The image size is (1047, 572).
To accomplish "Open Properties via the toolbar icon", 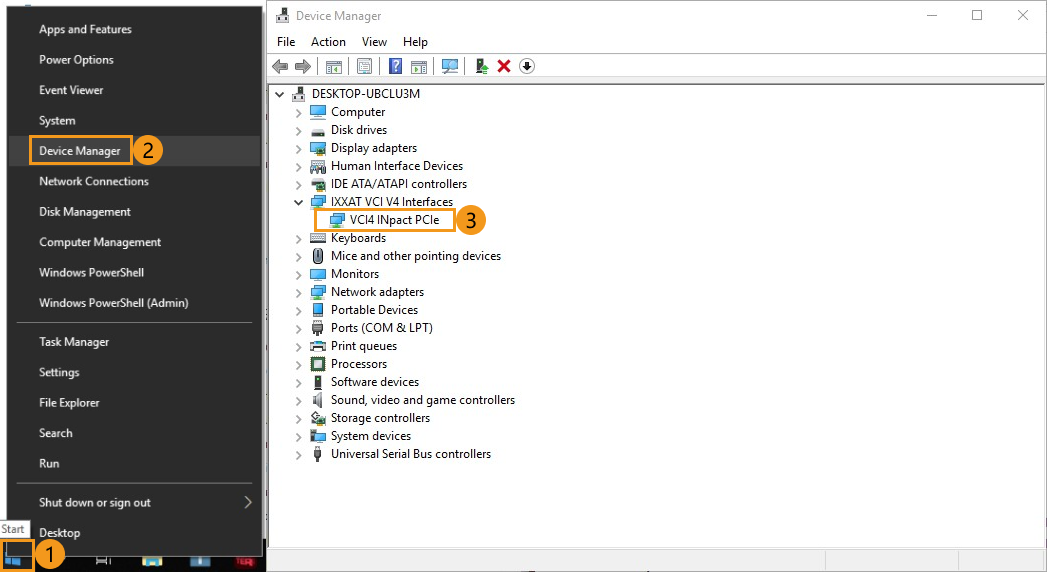I will coord(364,66).
